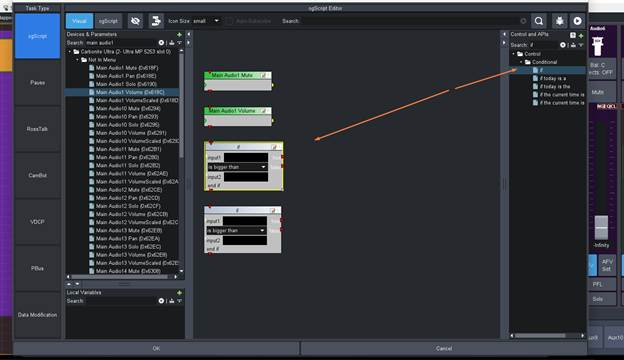Click the parameter tree vertical scrollbar
624x360 pixels.
[x=181, y=105]
